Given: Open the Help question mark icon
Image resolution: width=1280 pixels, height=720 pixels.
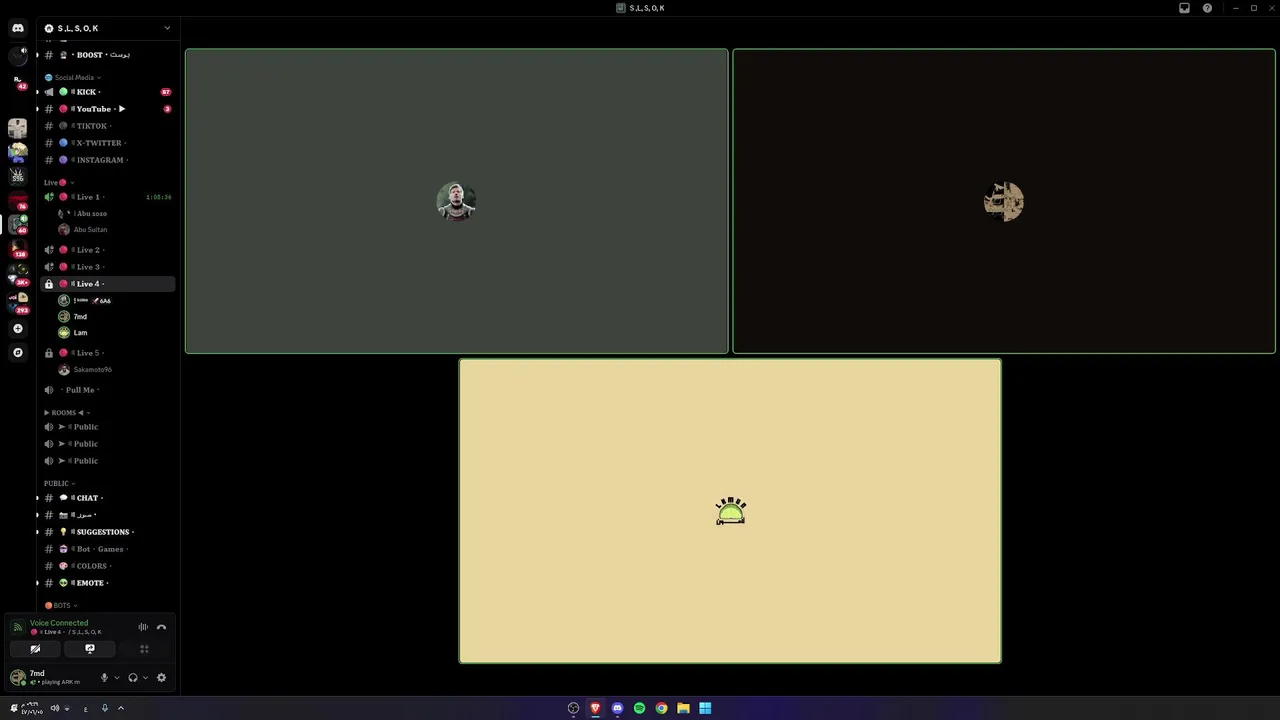Looking at the screenshot, I should [x=1207, y=8].
